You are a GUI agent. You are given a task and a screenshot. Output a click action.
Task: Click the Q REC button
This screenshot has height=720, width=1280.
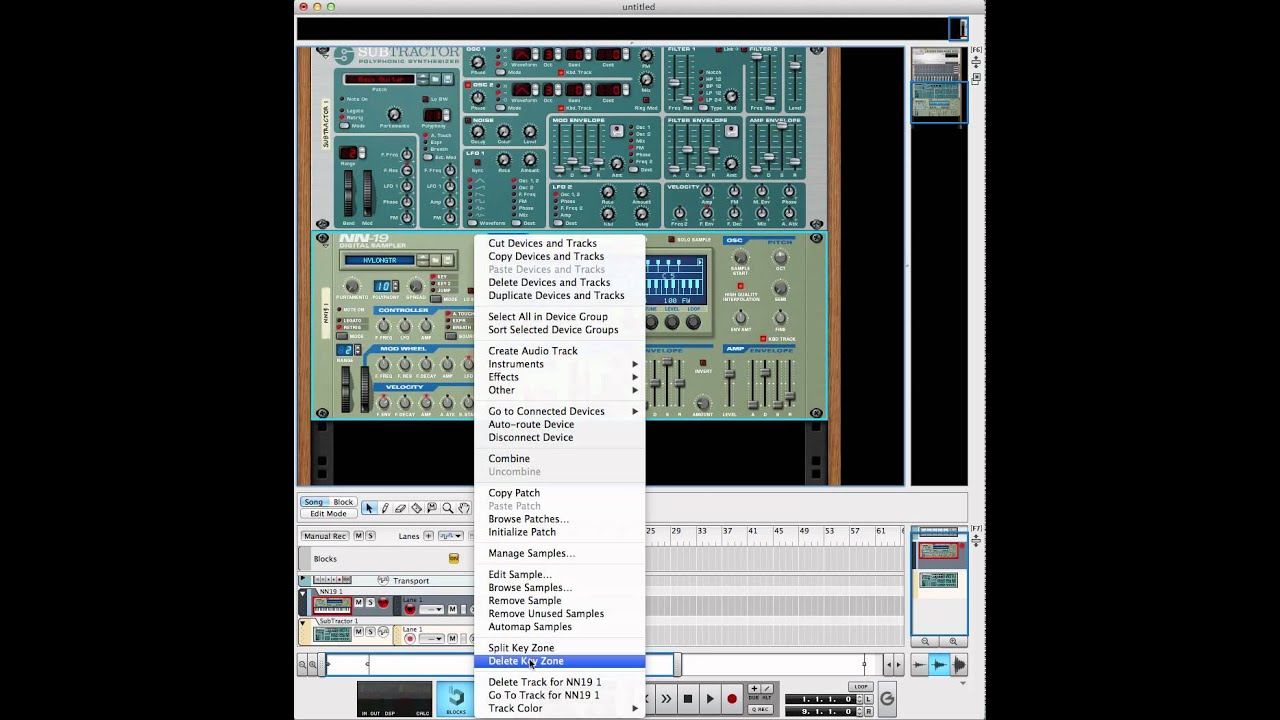(x=760, y=709)
